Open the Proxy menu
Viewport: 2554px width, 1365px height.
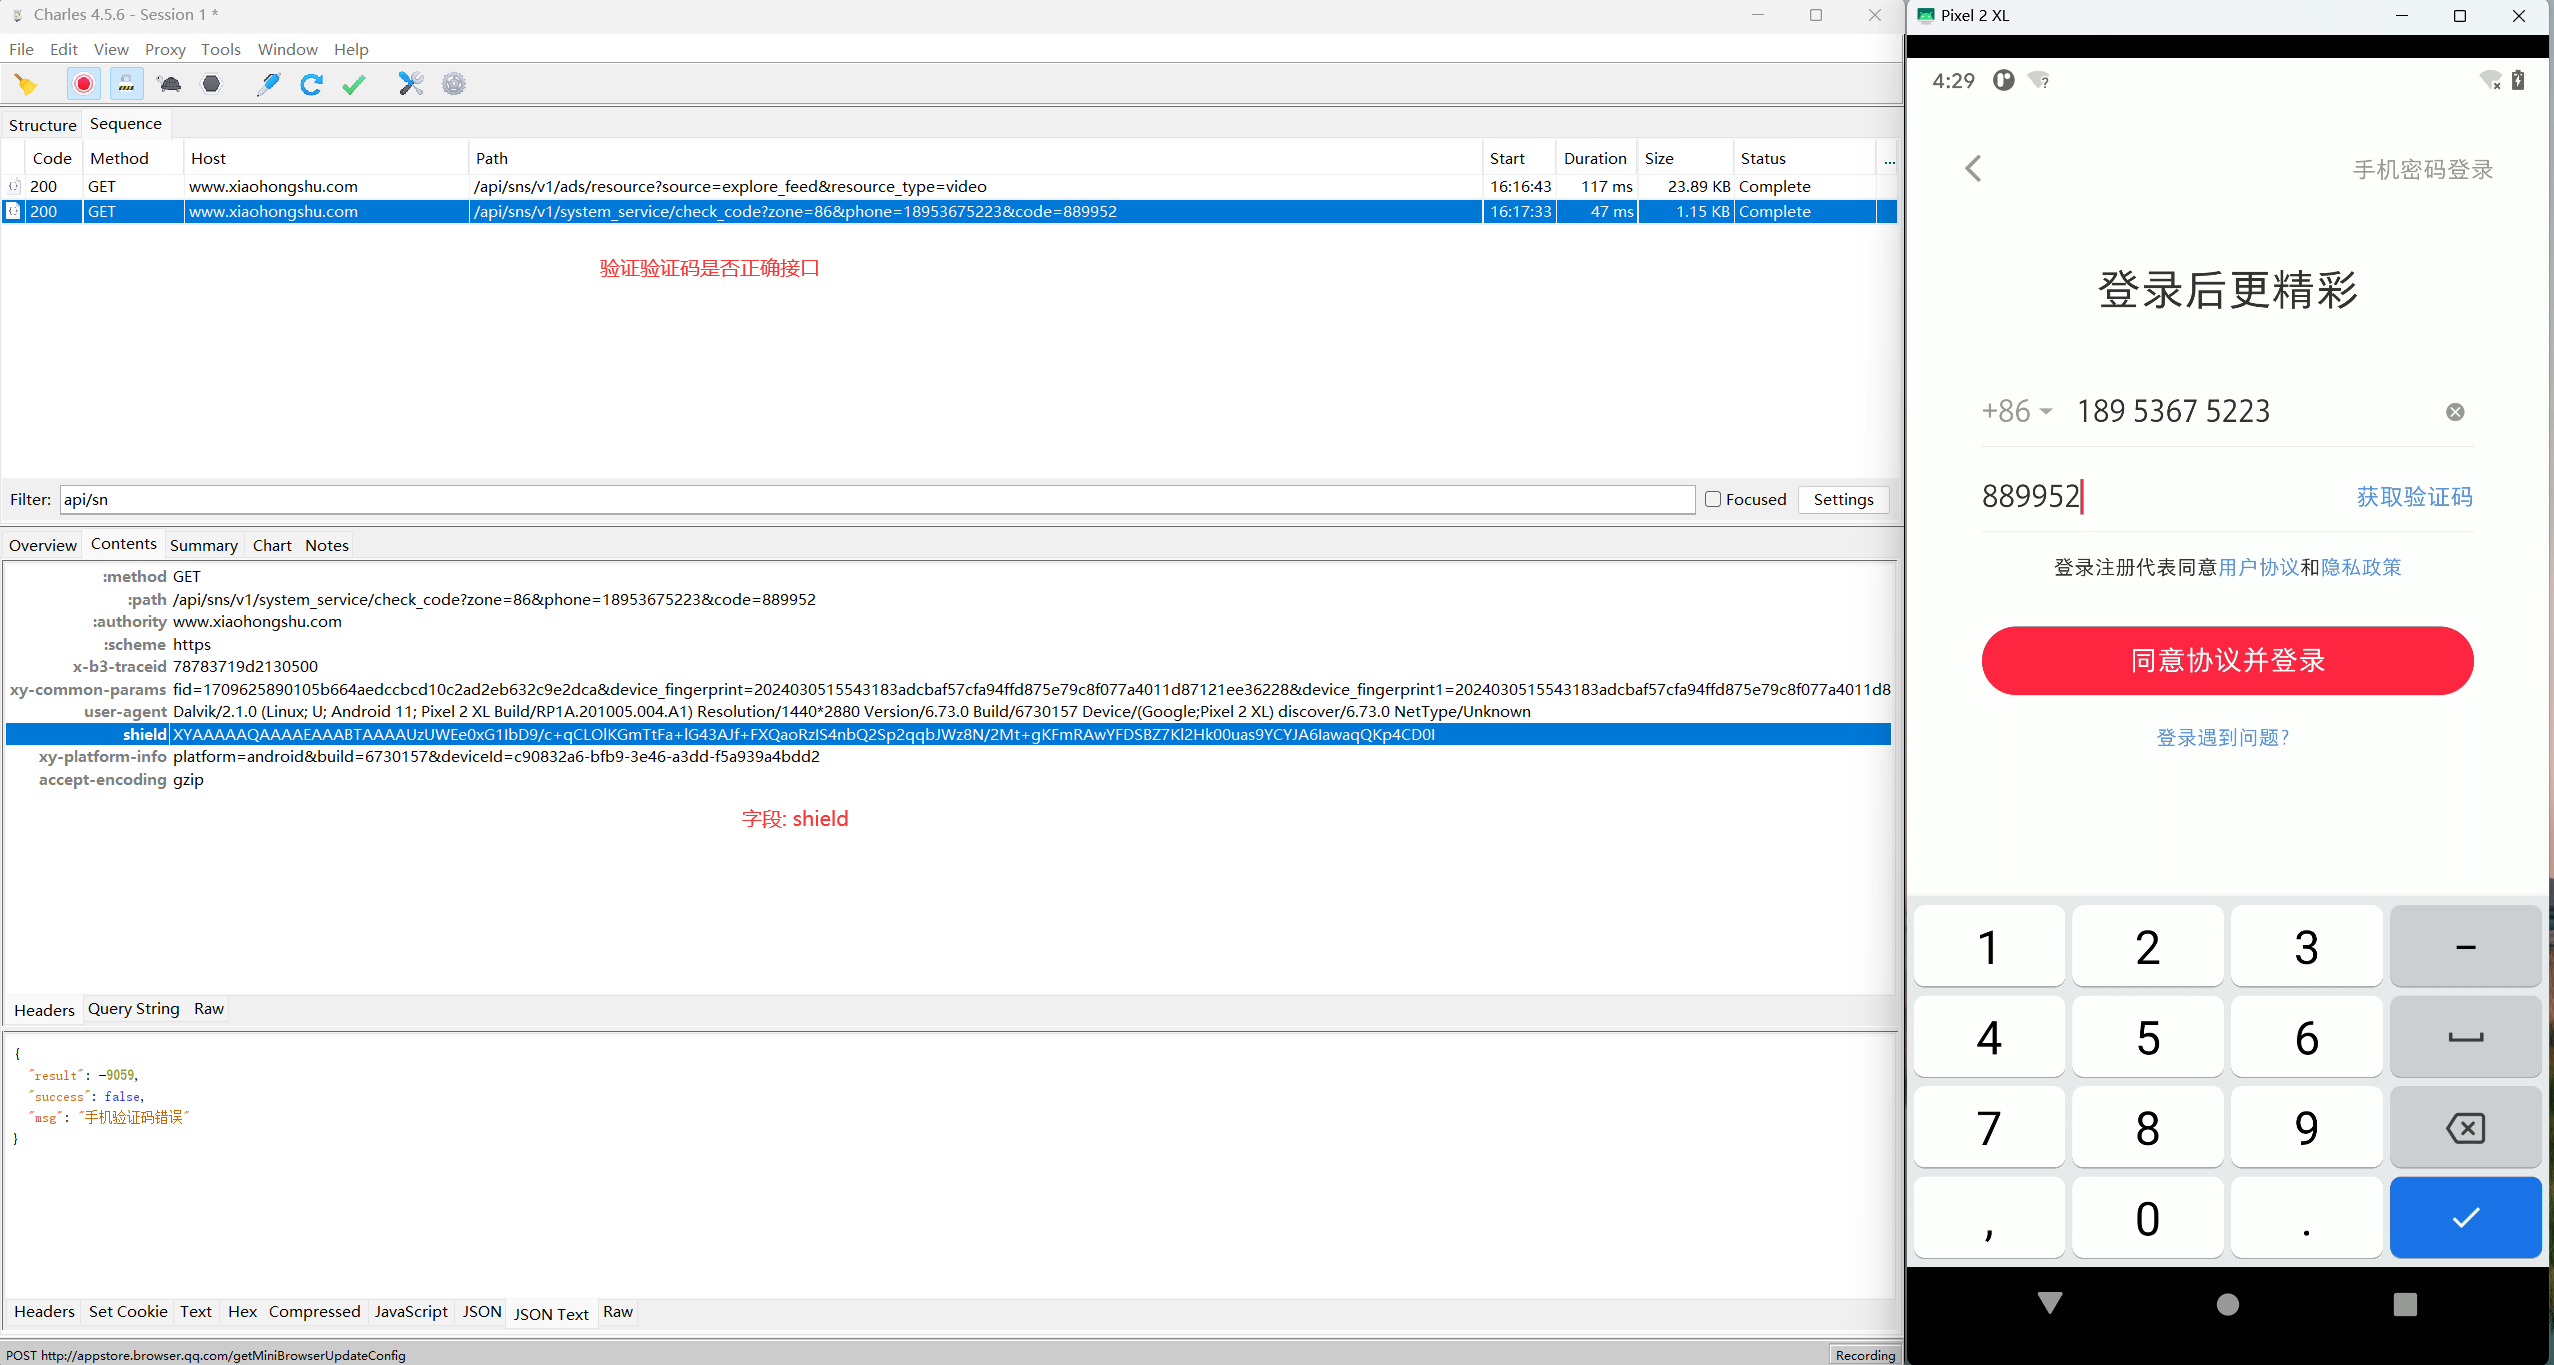tap(165, 49)
